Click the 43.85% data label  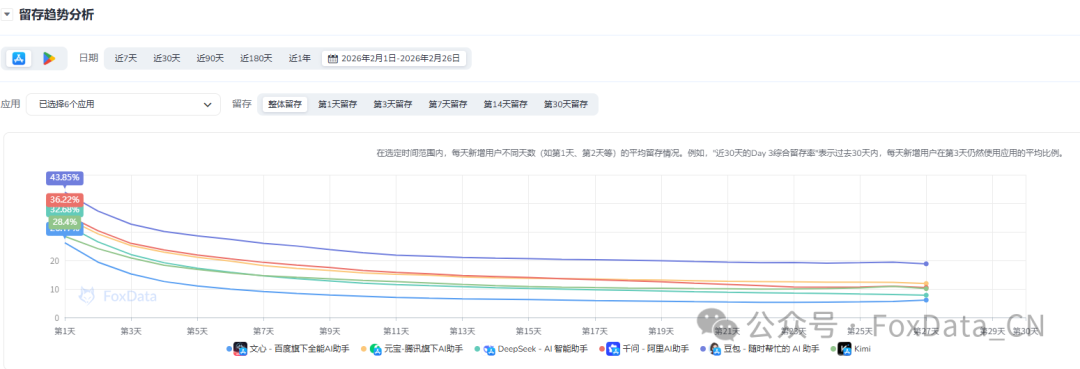click(65, 177)
